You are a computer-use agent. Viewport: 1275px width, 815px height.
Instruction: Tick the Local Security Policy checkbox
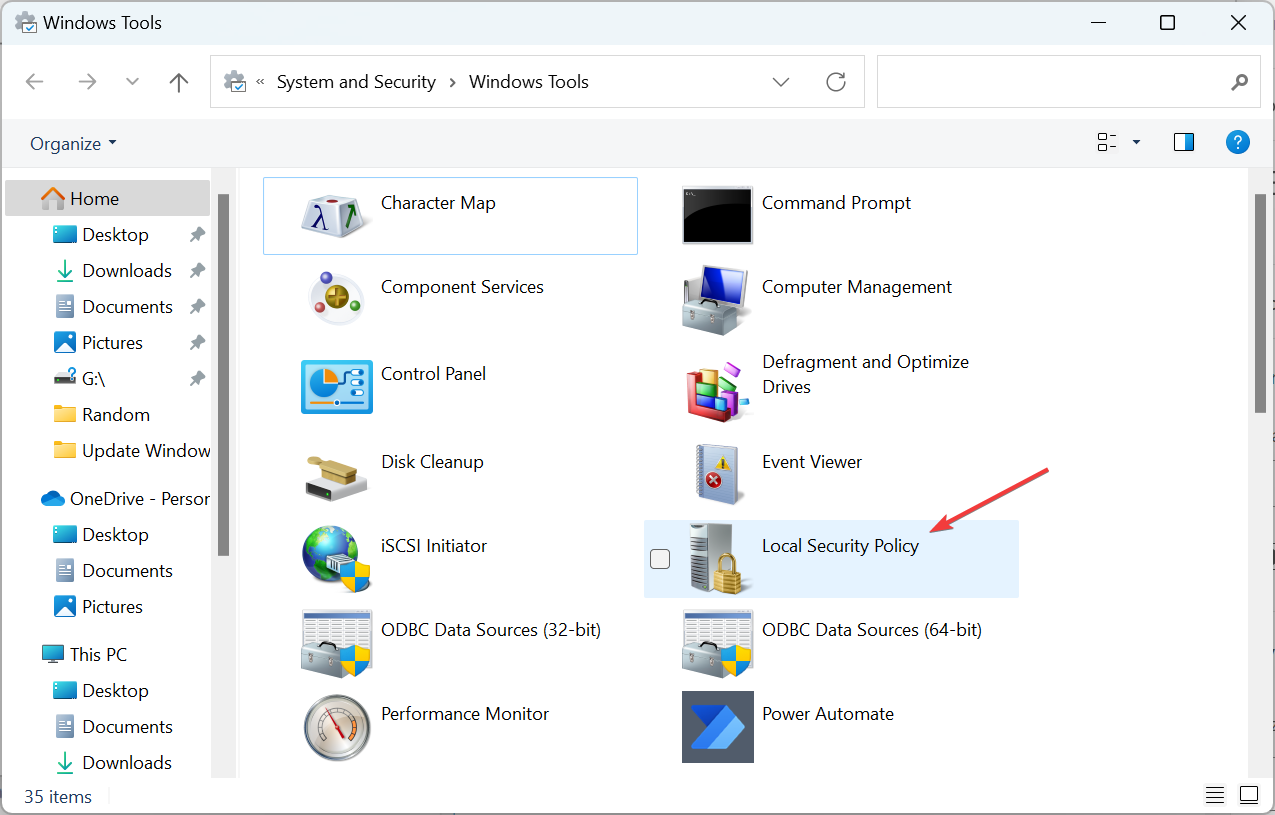660,559
